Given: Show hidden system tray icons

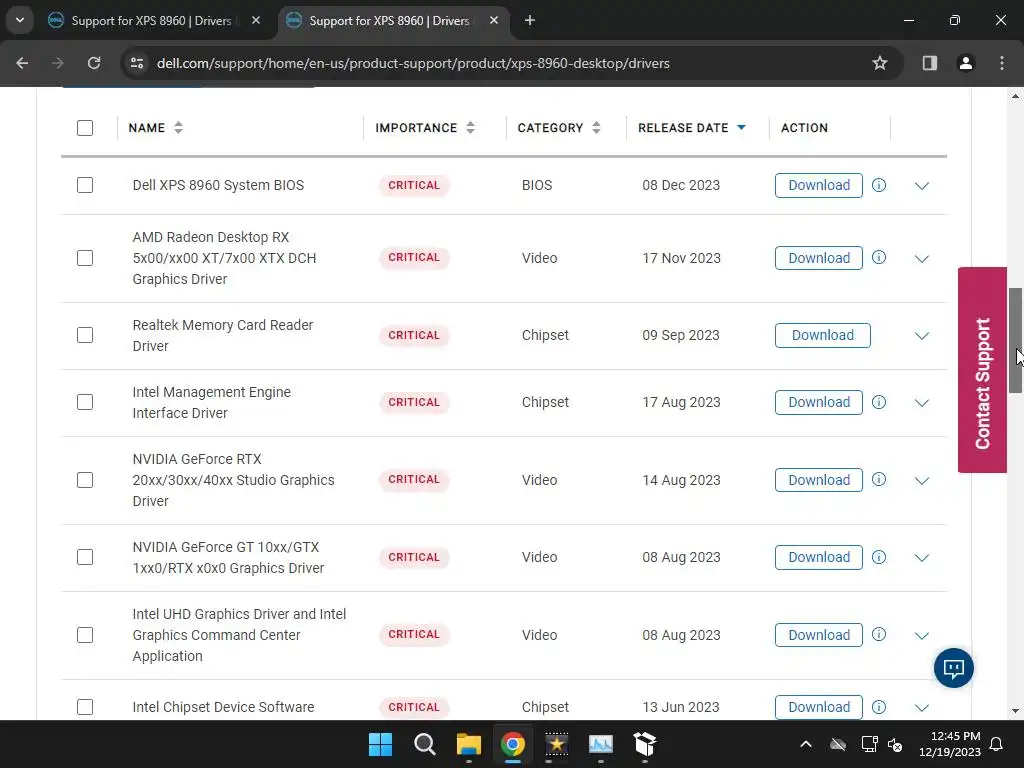Looking at the screenshot, I should point(806,744).
